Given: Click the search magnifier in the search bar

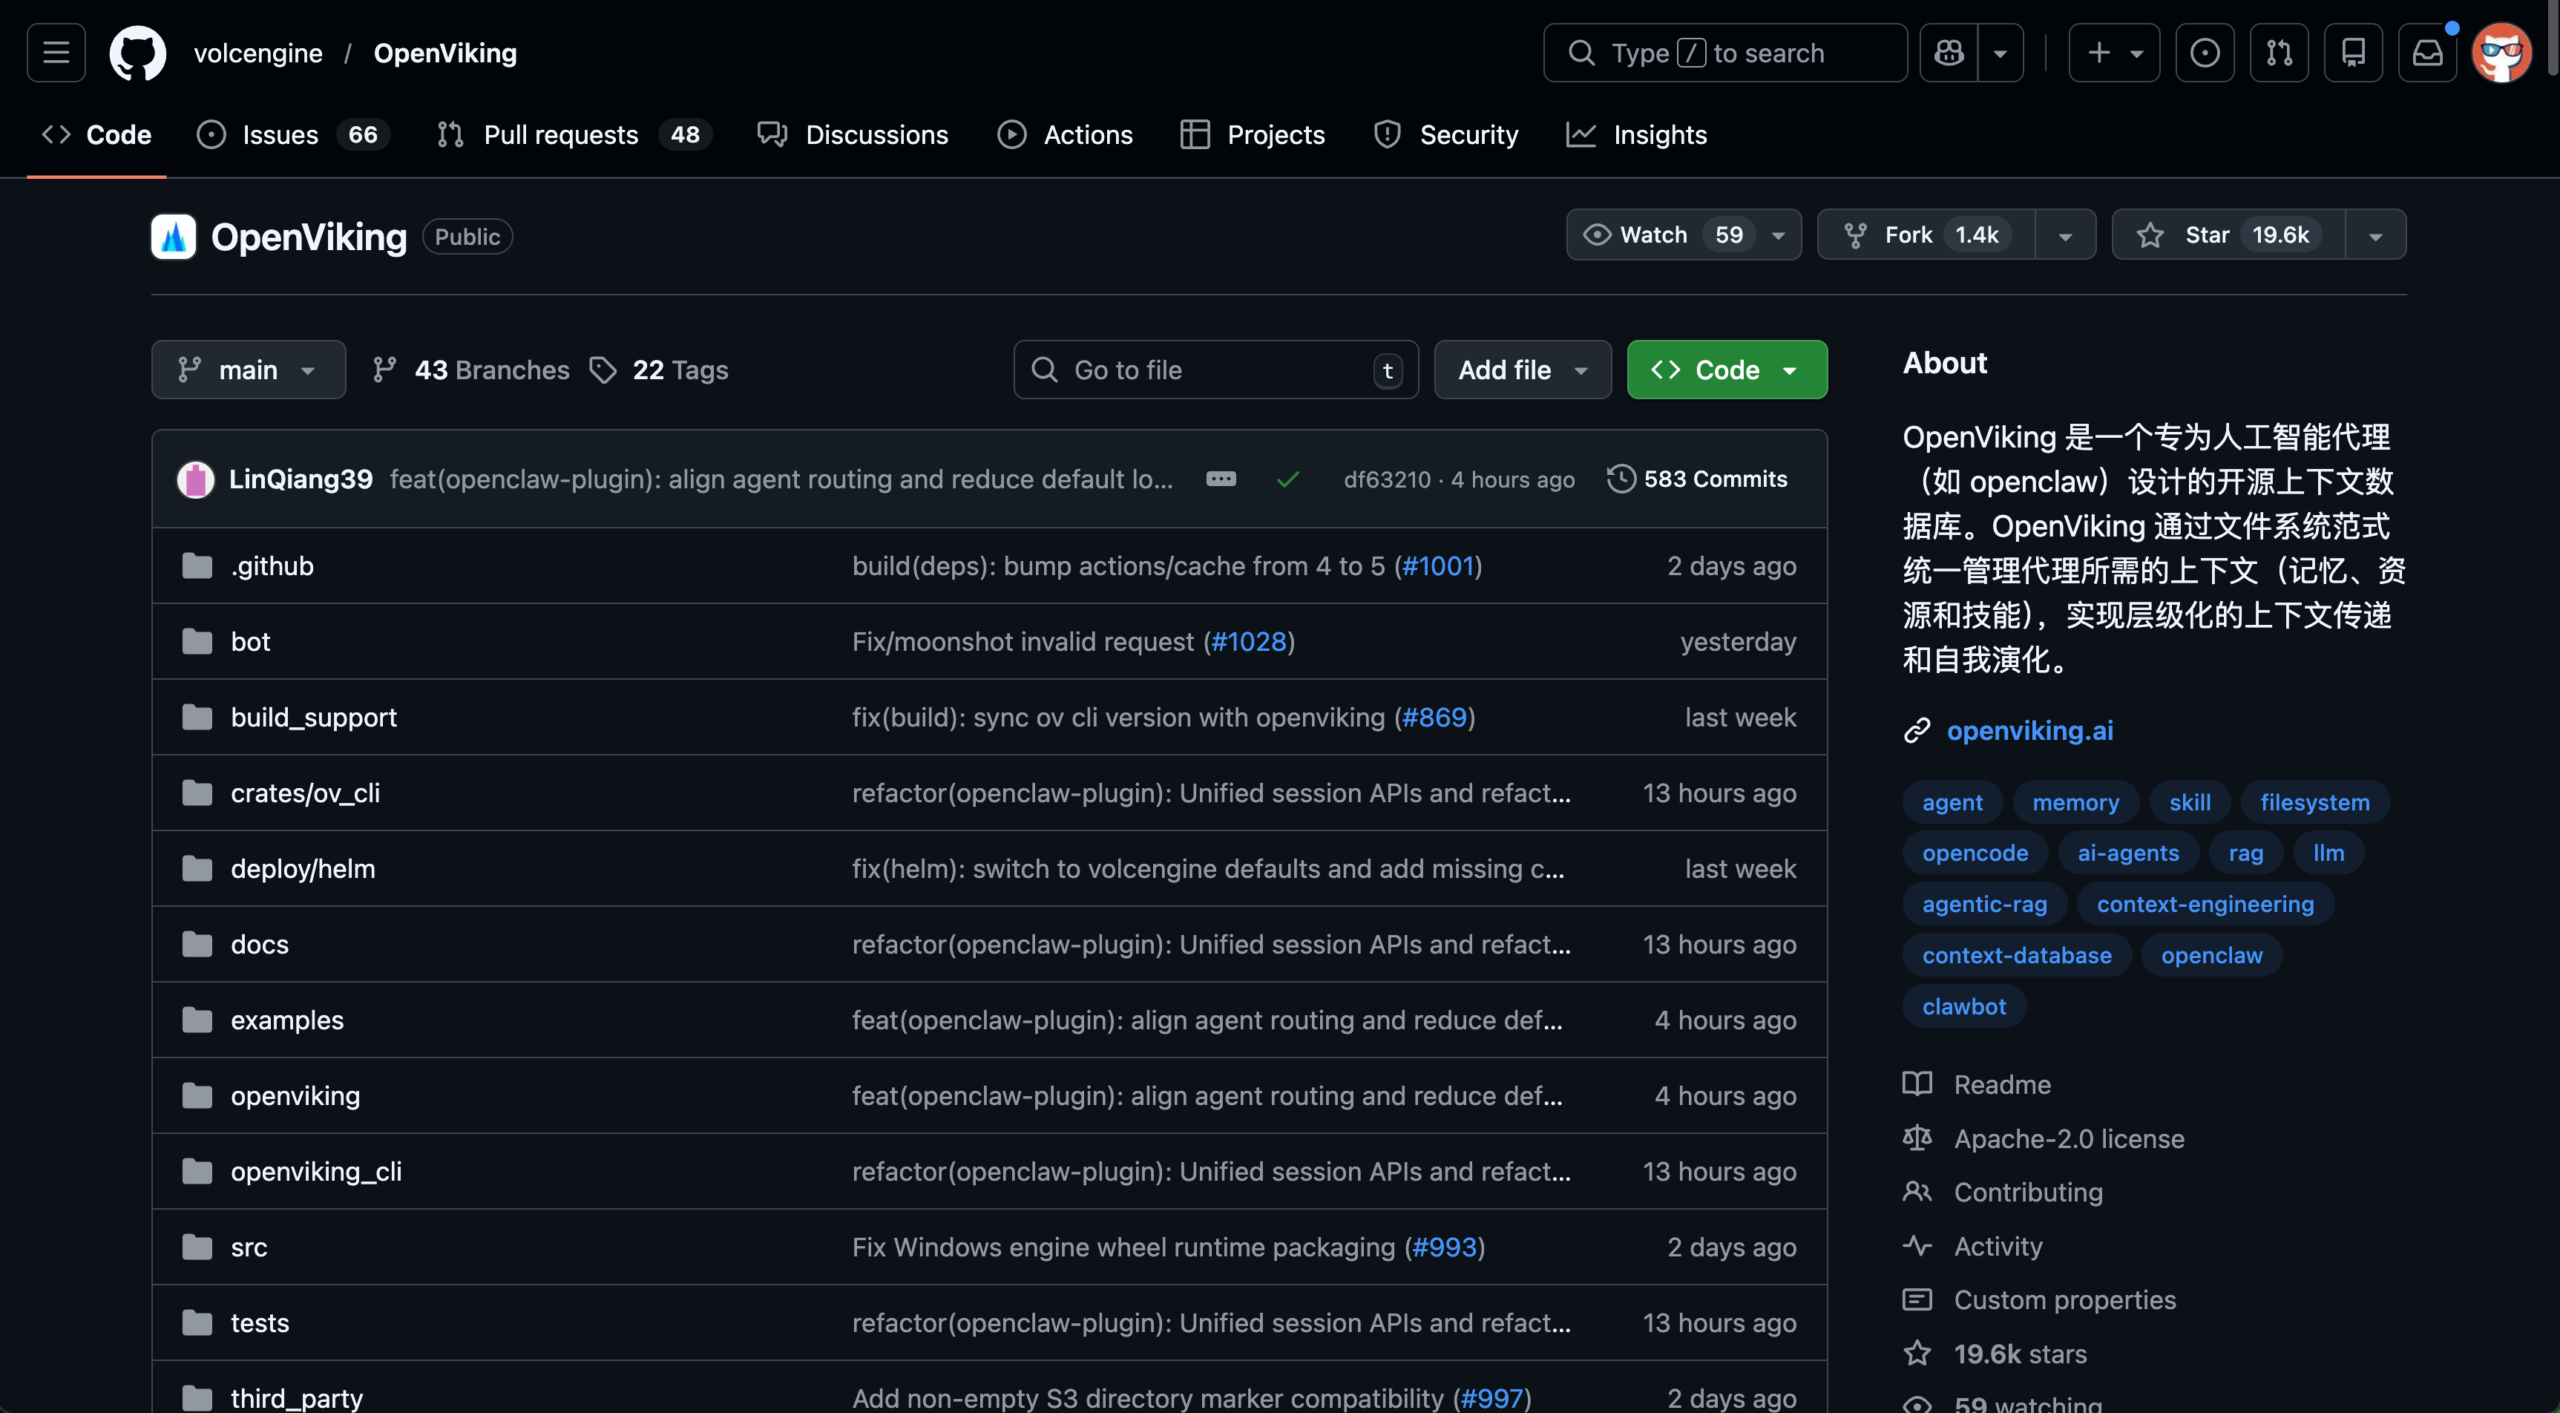Looking at the screenshot, I should click(1581, 52).
